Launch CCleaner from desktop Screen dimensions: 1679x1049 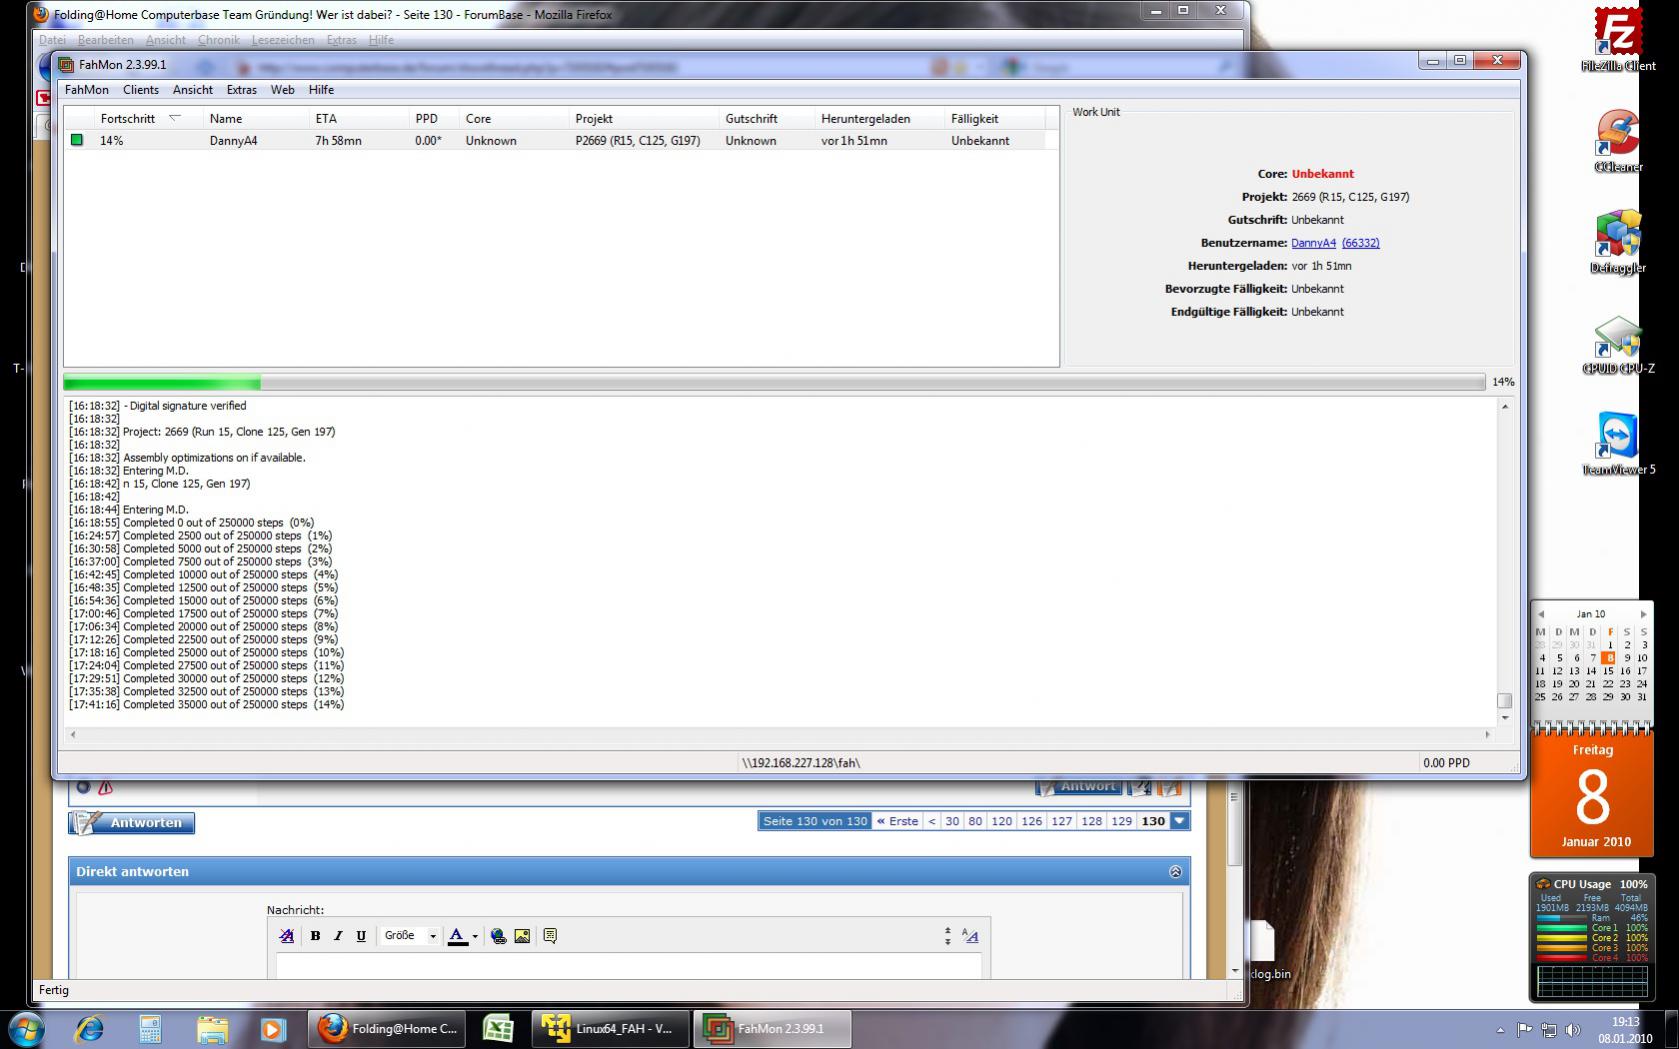(x=1617, y=140)
